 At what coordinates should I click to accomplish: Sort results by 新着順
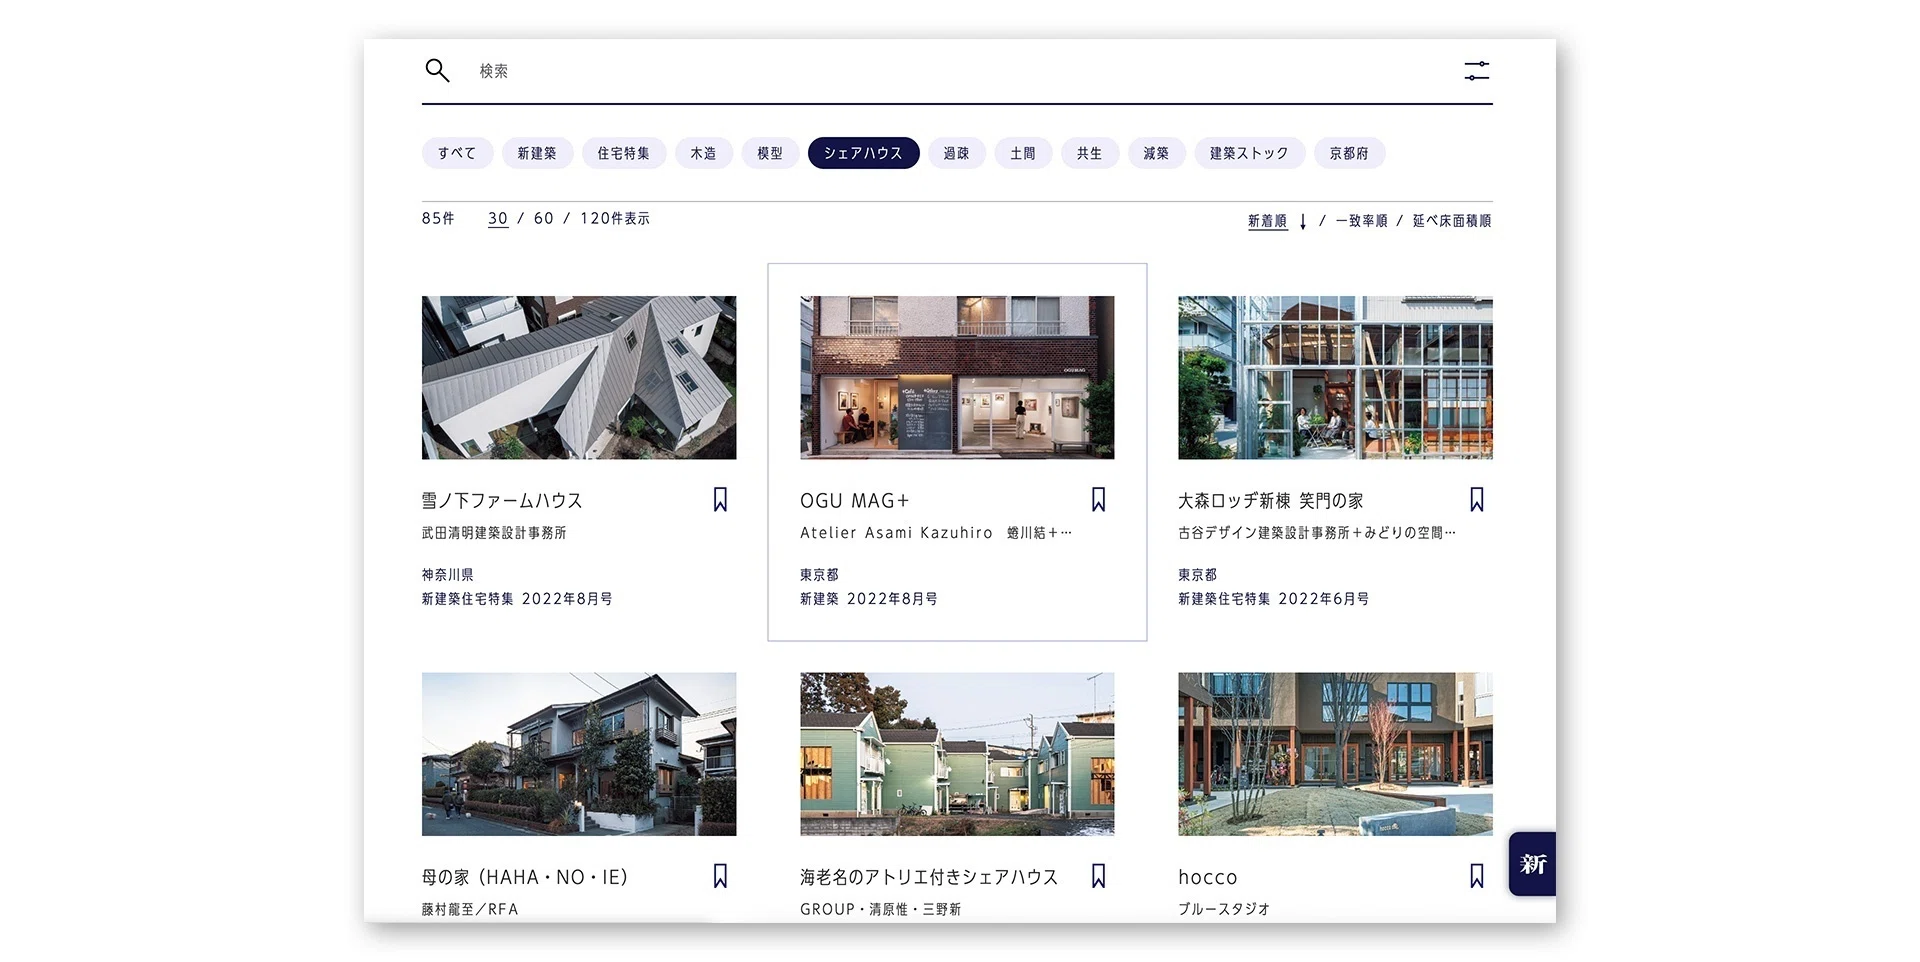pos(1267,221)
